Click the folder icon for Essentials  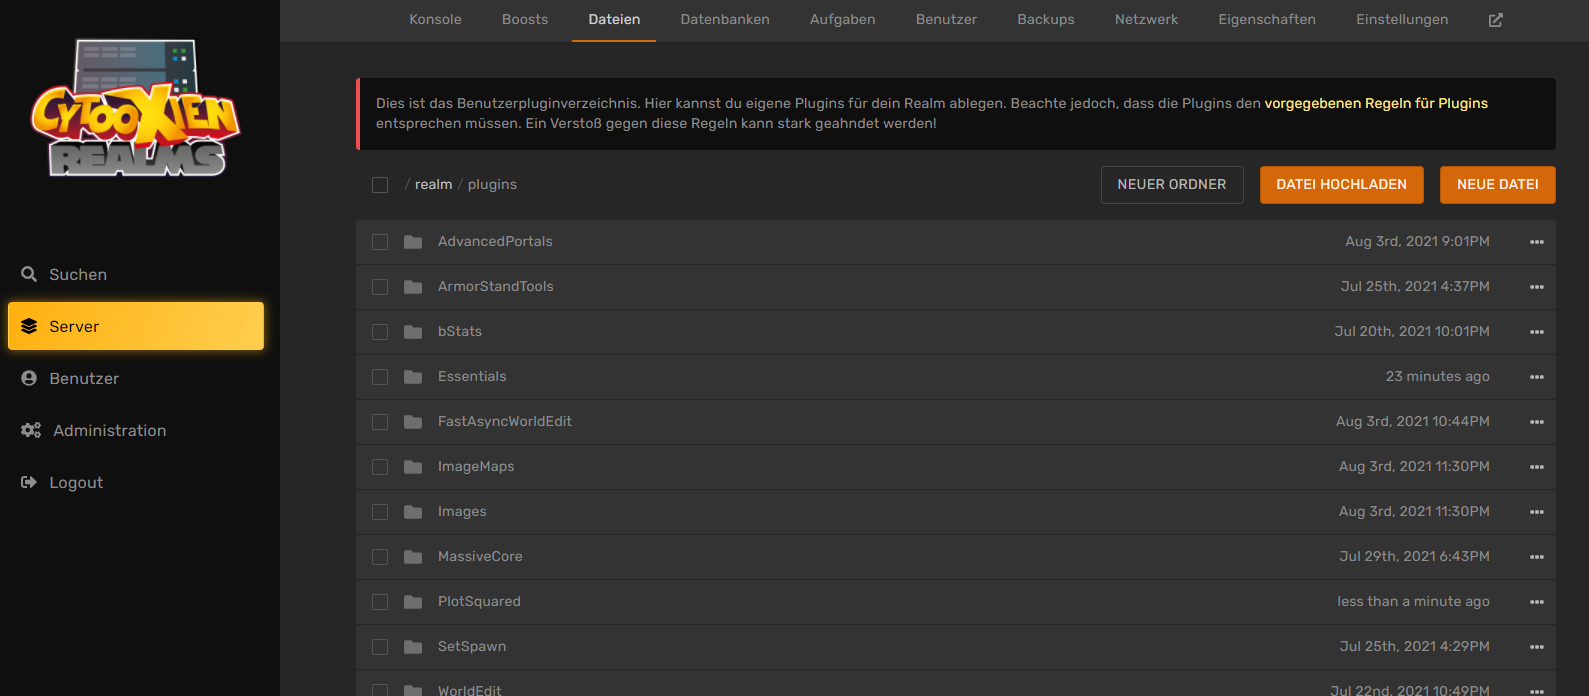click(413, 377)
